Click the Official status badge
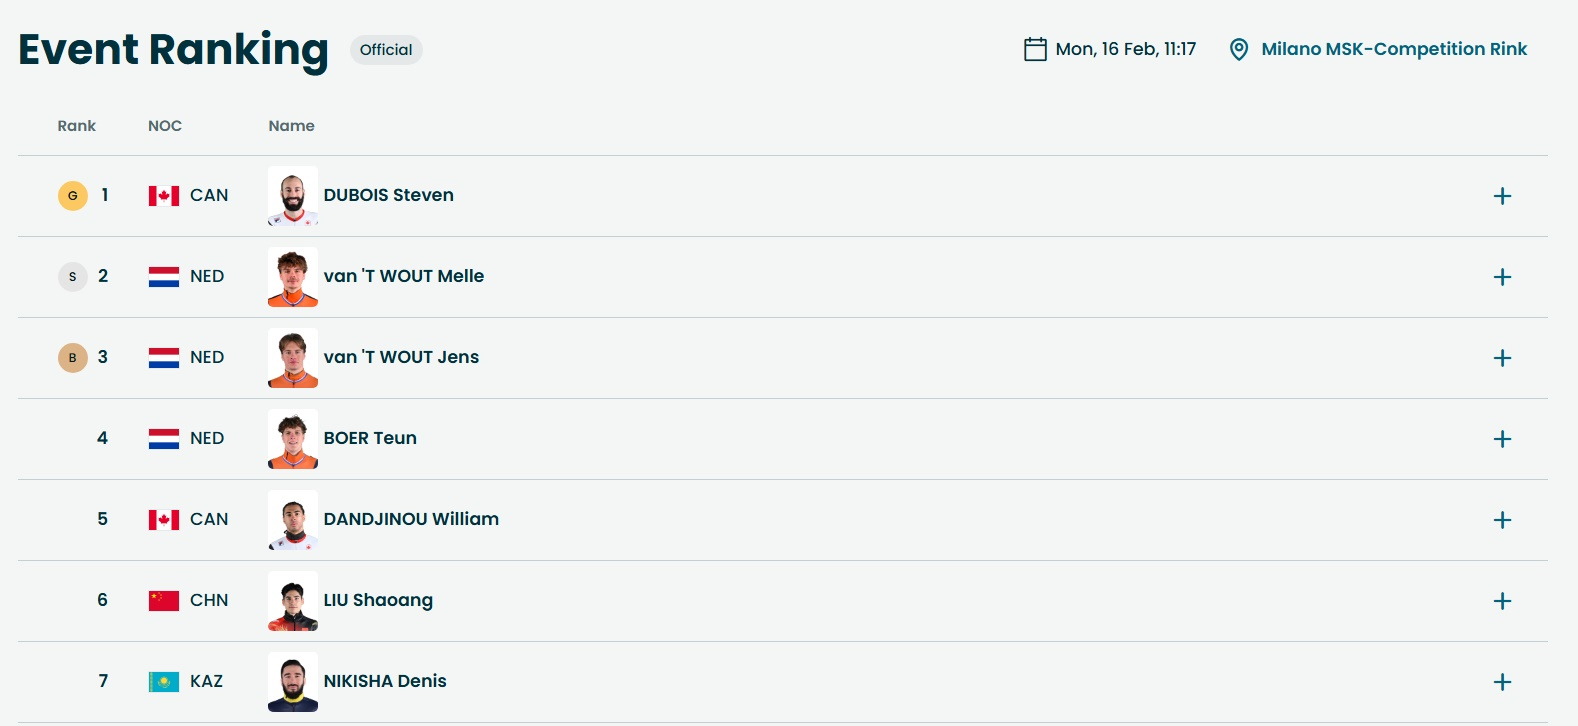1578x726 pixels. point(386,50)
